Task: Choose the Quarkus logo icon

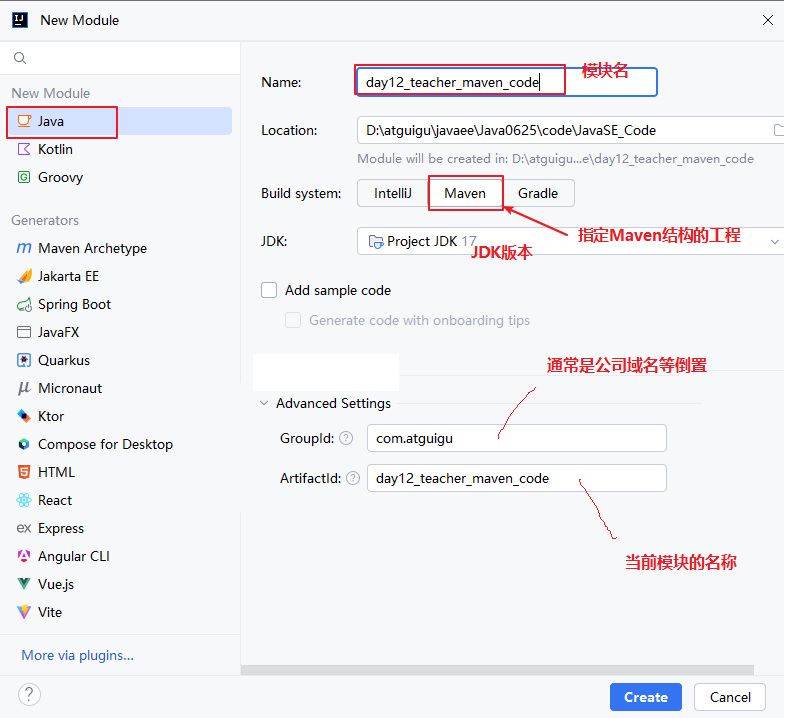Action: (24, 360)
